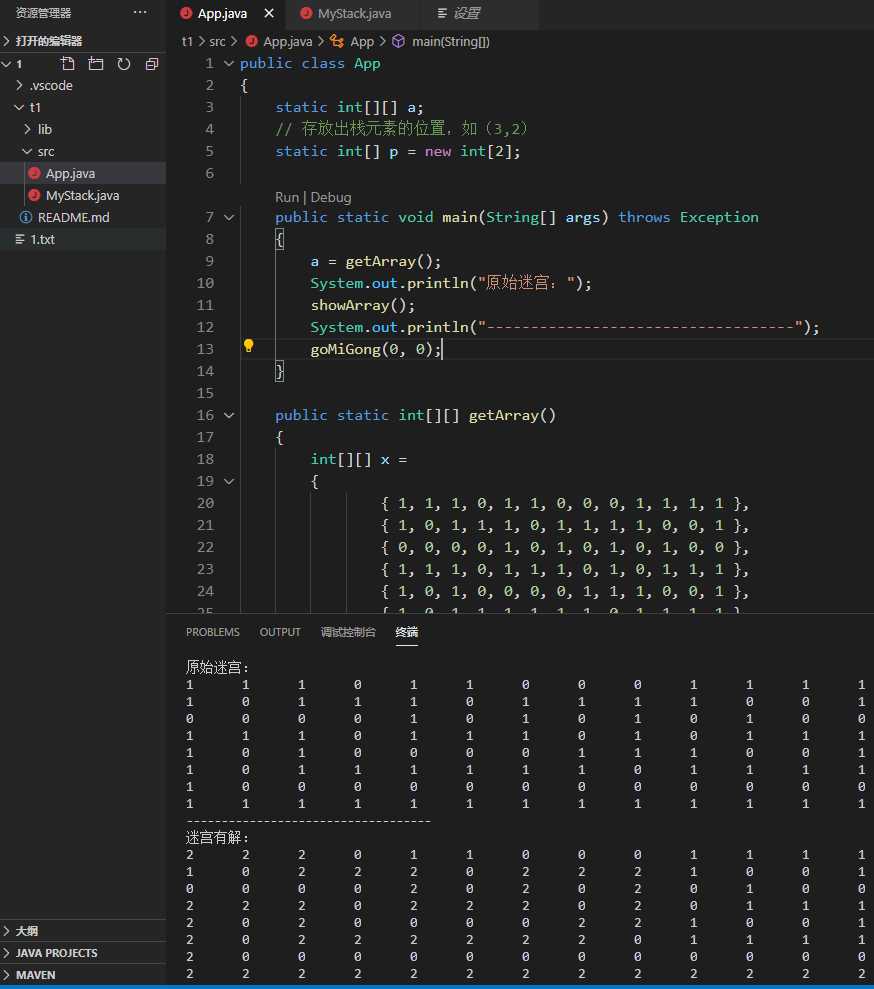Fold the main method at line 7
874x989 pixels.
[229, 218]
